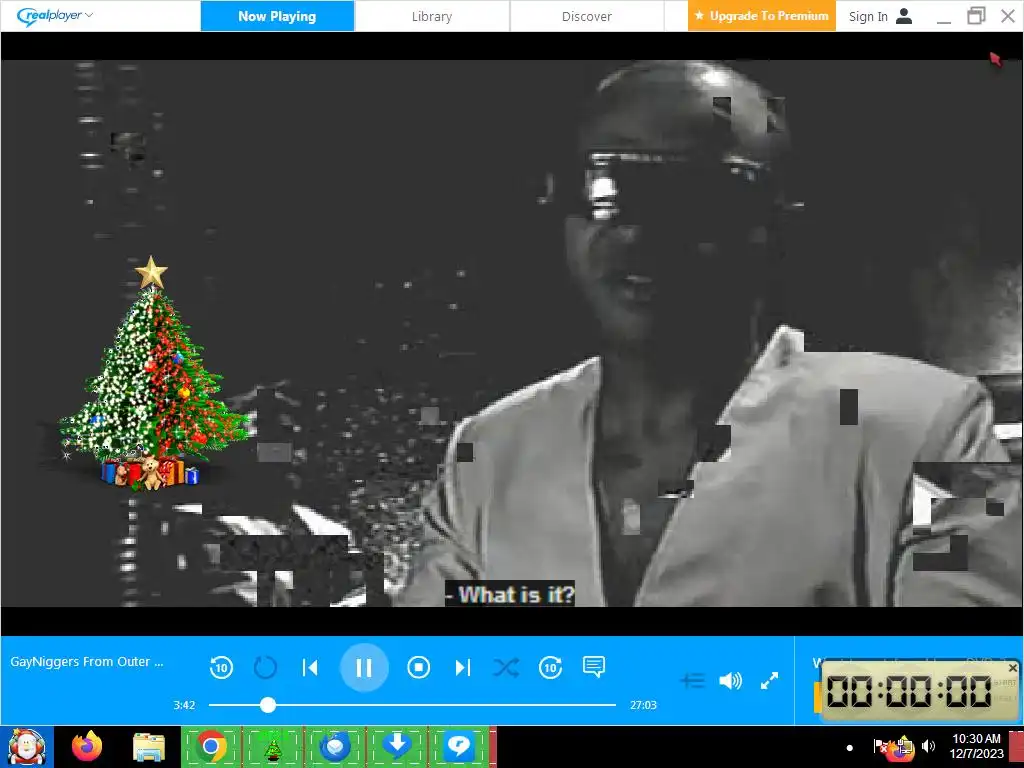Click the total duration 27:03

(x=643, y=705)
